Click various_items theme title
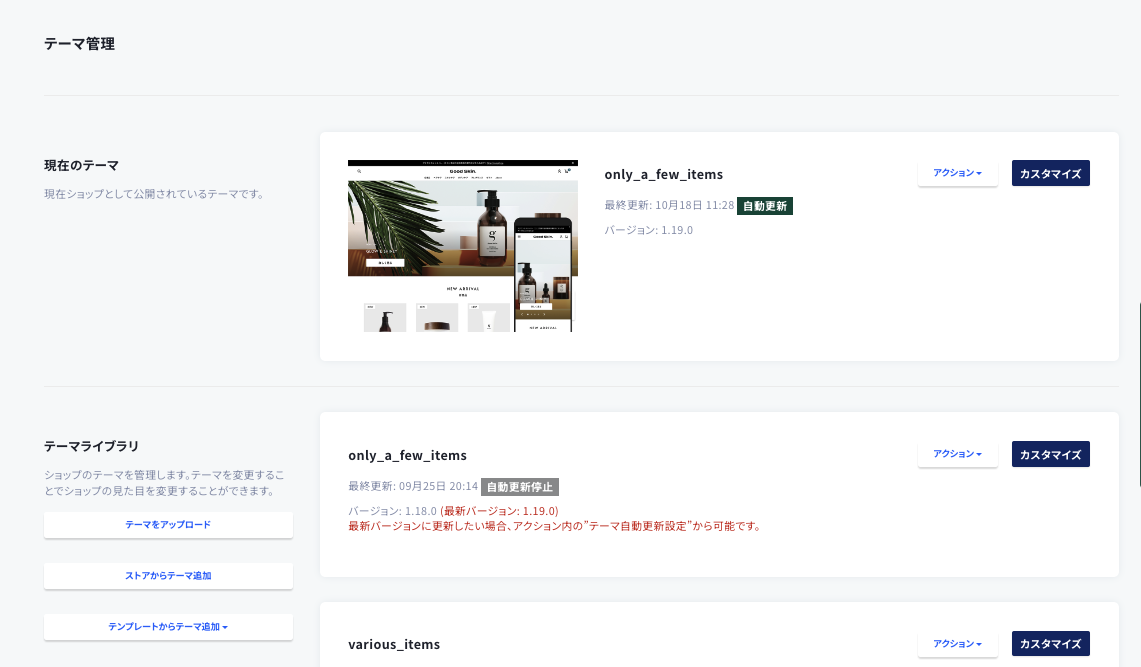This screenshot has width=1141, height=667. click(394, 644)
